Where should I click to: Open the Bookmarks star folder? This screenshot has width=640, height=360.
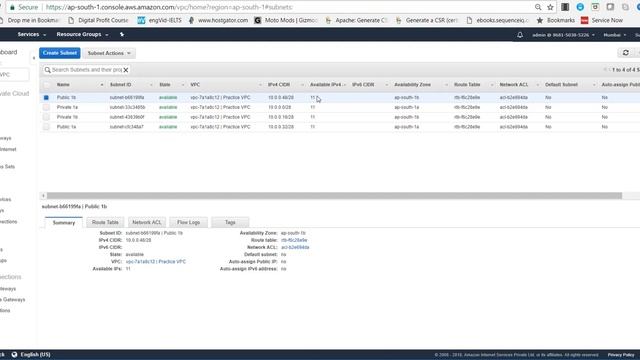(556, 20)
